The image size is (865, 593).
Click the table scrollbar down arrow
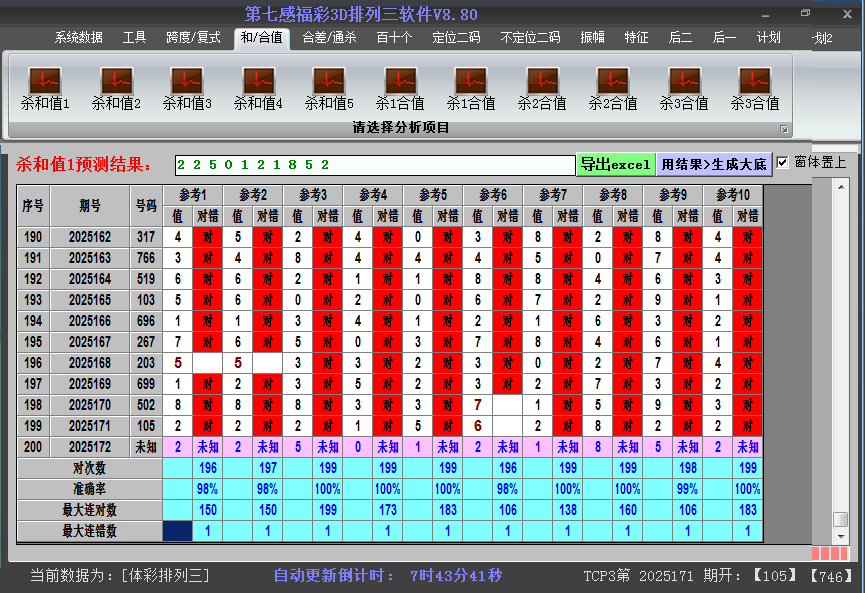841,536
